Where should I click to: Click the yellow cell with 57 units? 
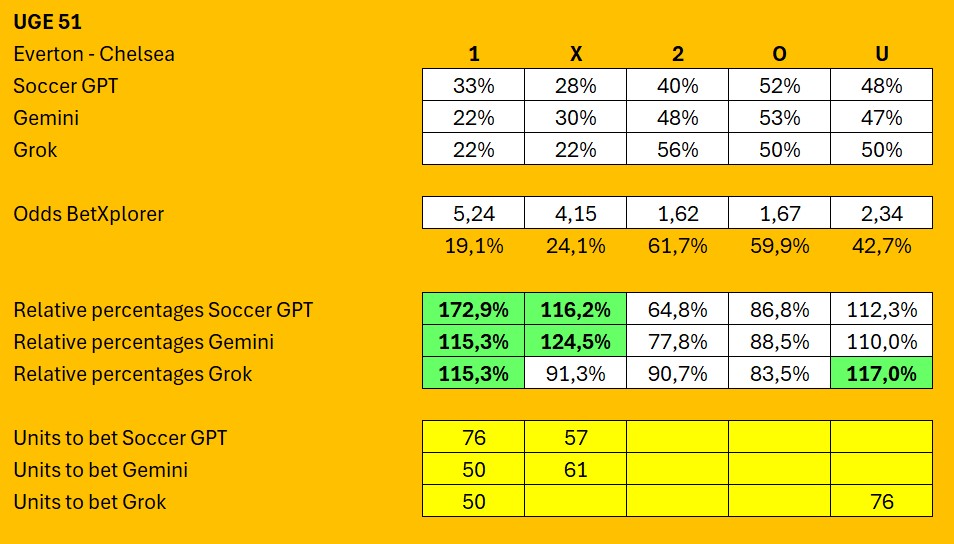[576, 437]
